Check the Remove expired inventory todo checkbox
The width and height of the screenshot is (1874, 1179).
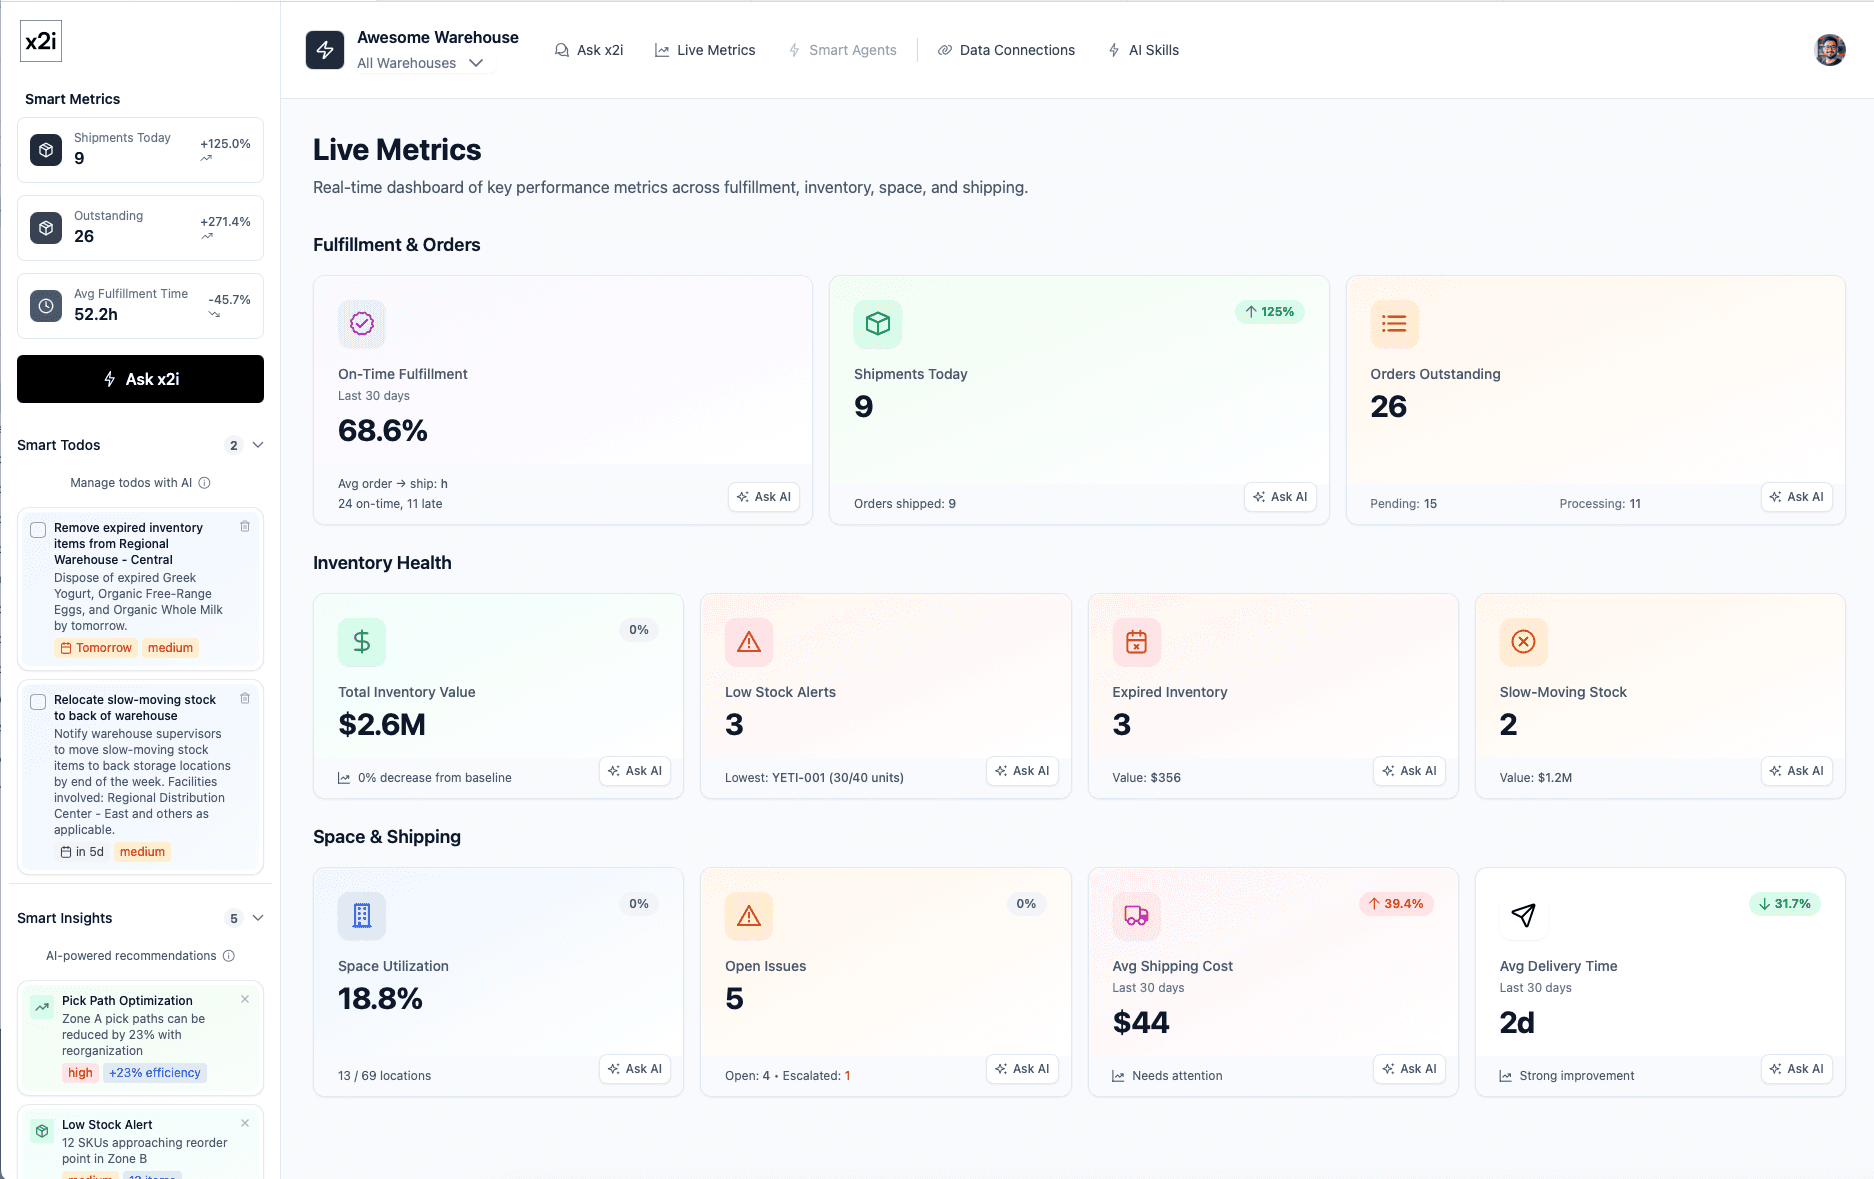(x=38, y=530)
